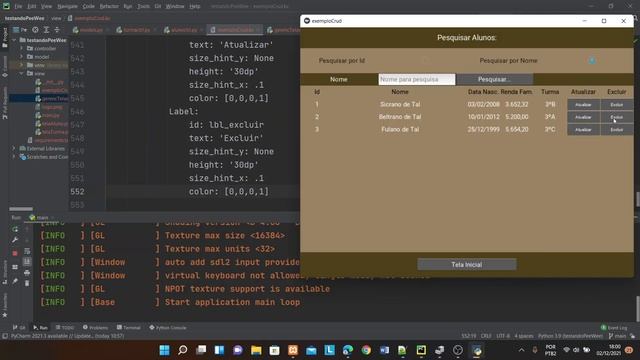Open the Code menu in PyCharm
This screenshot has height=360, width=640.
pos(88,6)
